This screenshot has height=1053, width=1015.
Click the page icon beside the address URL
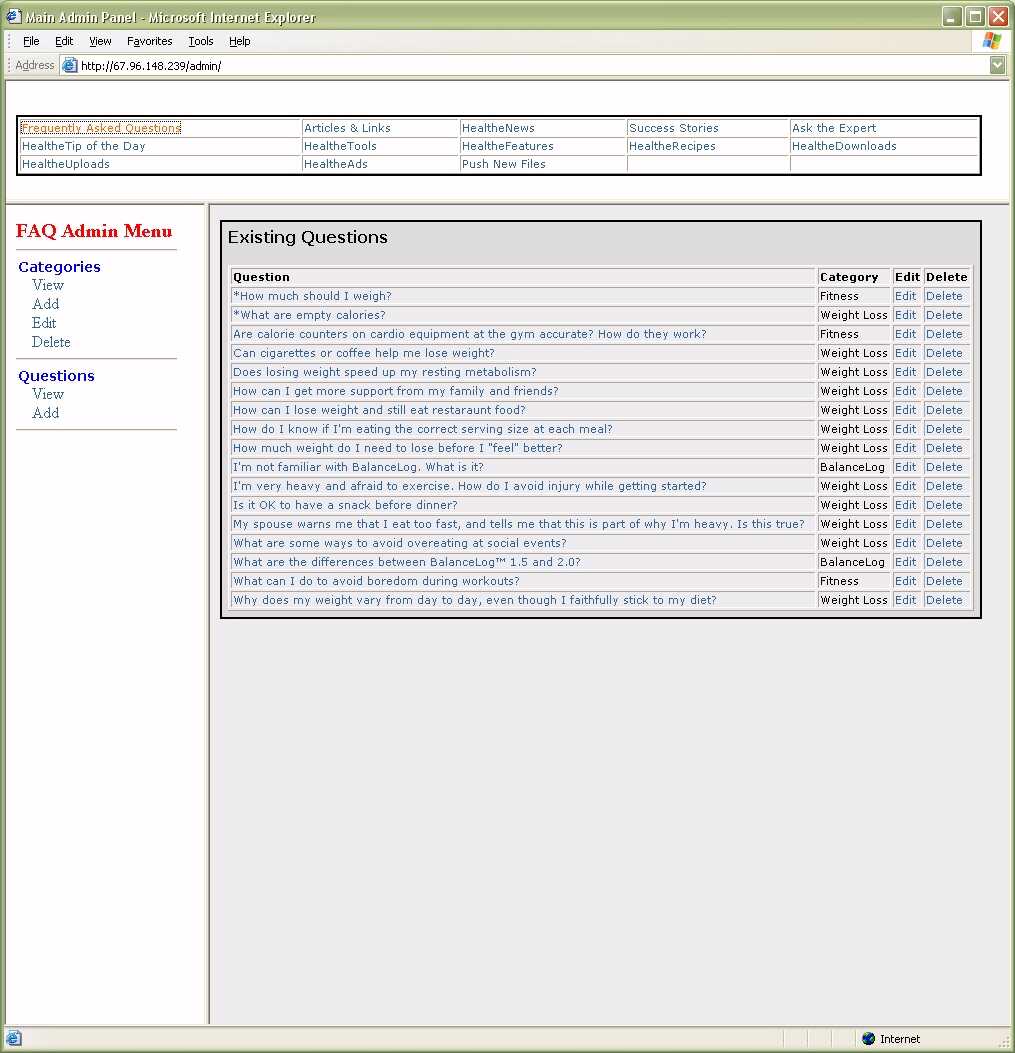pyautogui.click(x=69, y=66)
